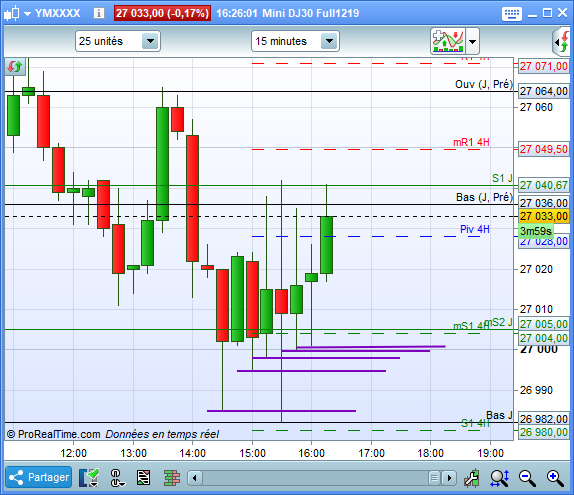This screenshot has height=495, width=574.
Task: Click the zoom in magnifier icon
Action: tap(555, 478)
